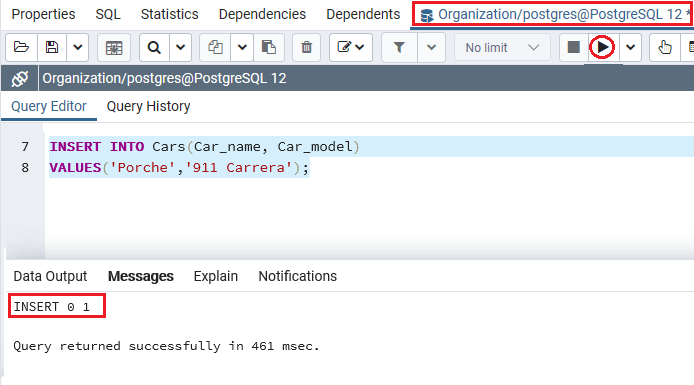Open the Statistics tab
This screenshot has width=694, height=385.
[x=170, y=14]
